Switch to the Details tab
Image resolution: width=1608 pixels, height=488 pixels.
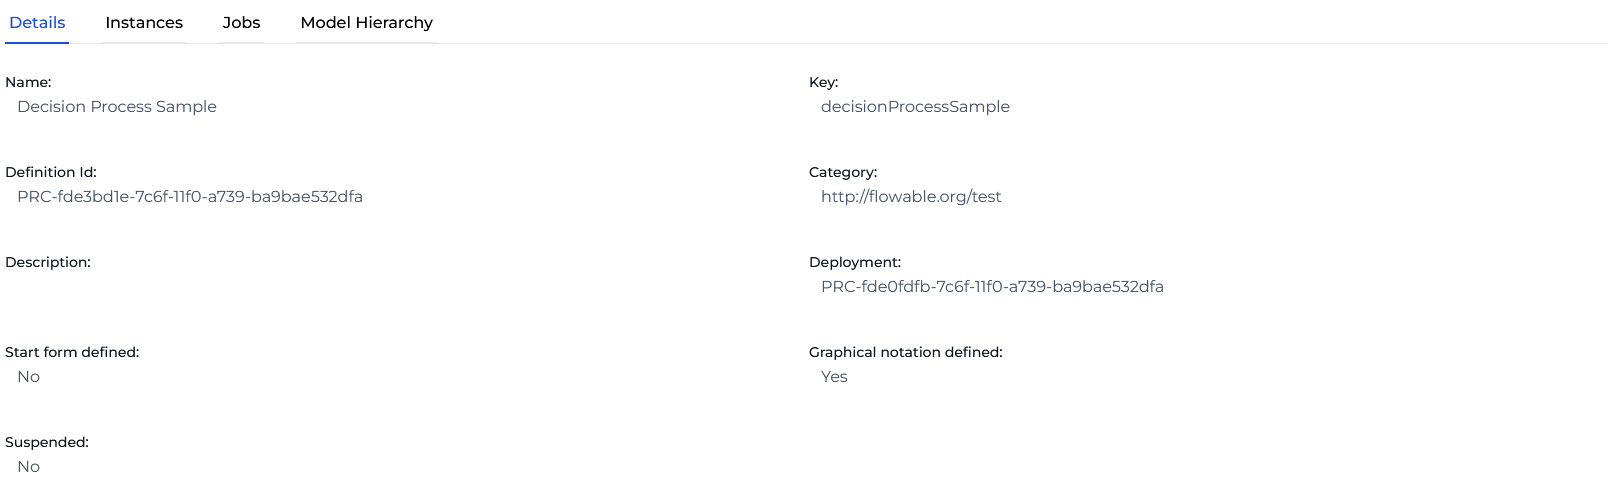tap(37, 22)
